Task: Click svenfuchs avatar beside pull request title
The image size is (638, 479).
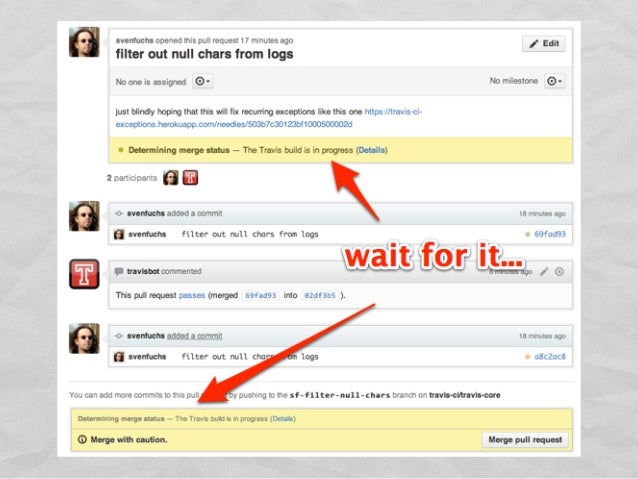Action: 84,42
